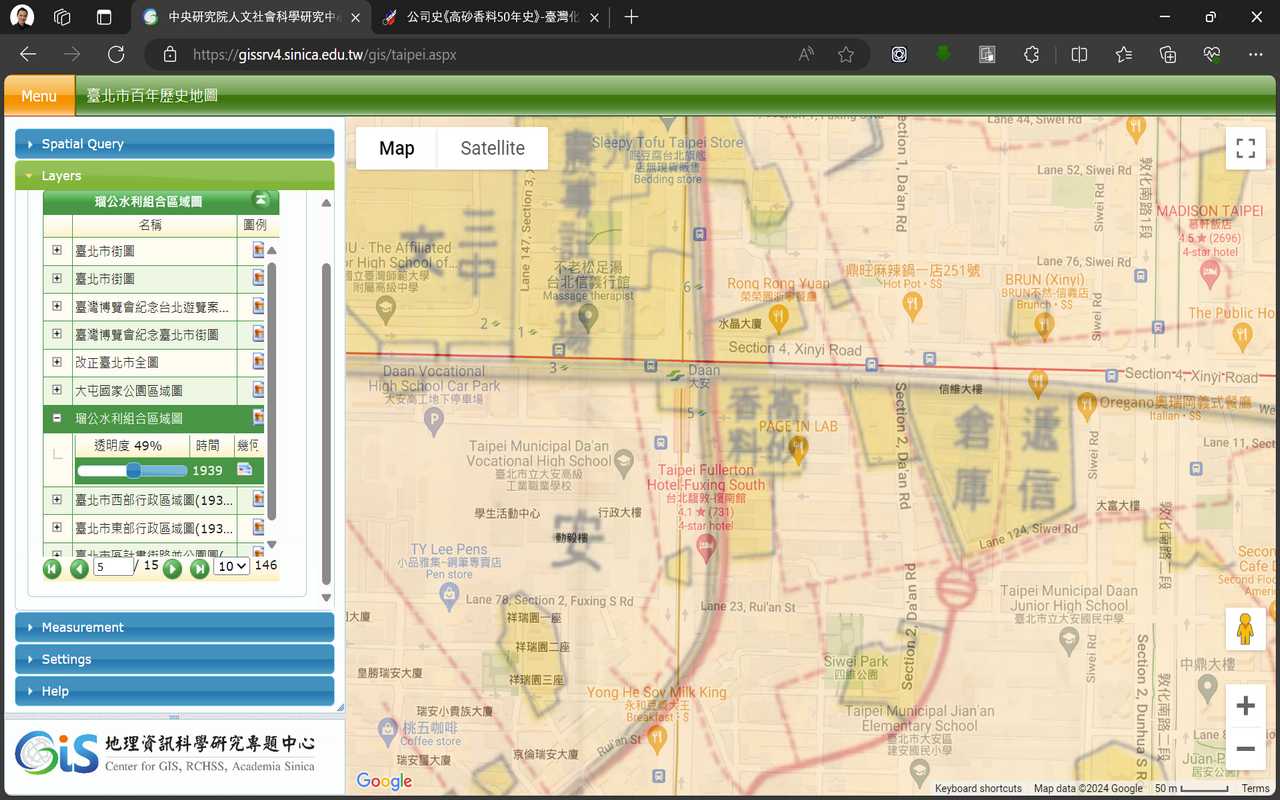
Task: Select the Map base view
Action: pyautogui.click(x=396, y=148)
